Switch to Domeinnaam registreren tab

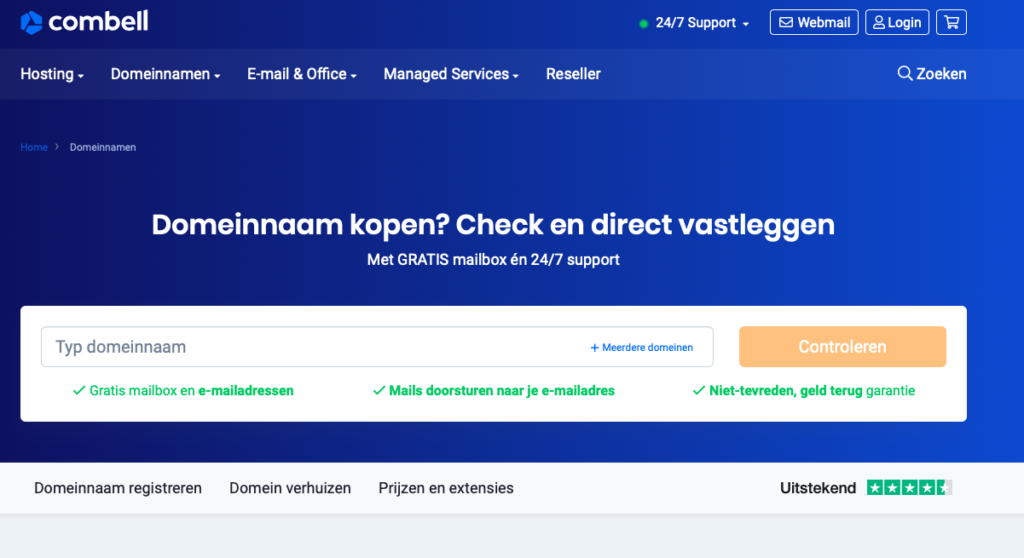[118, 488]
